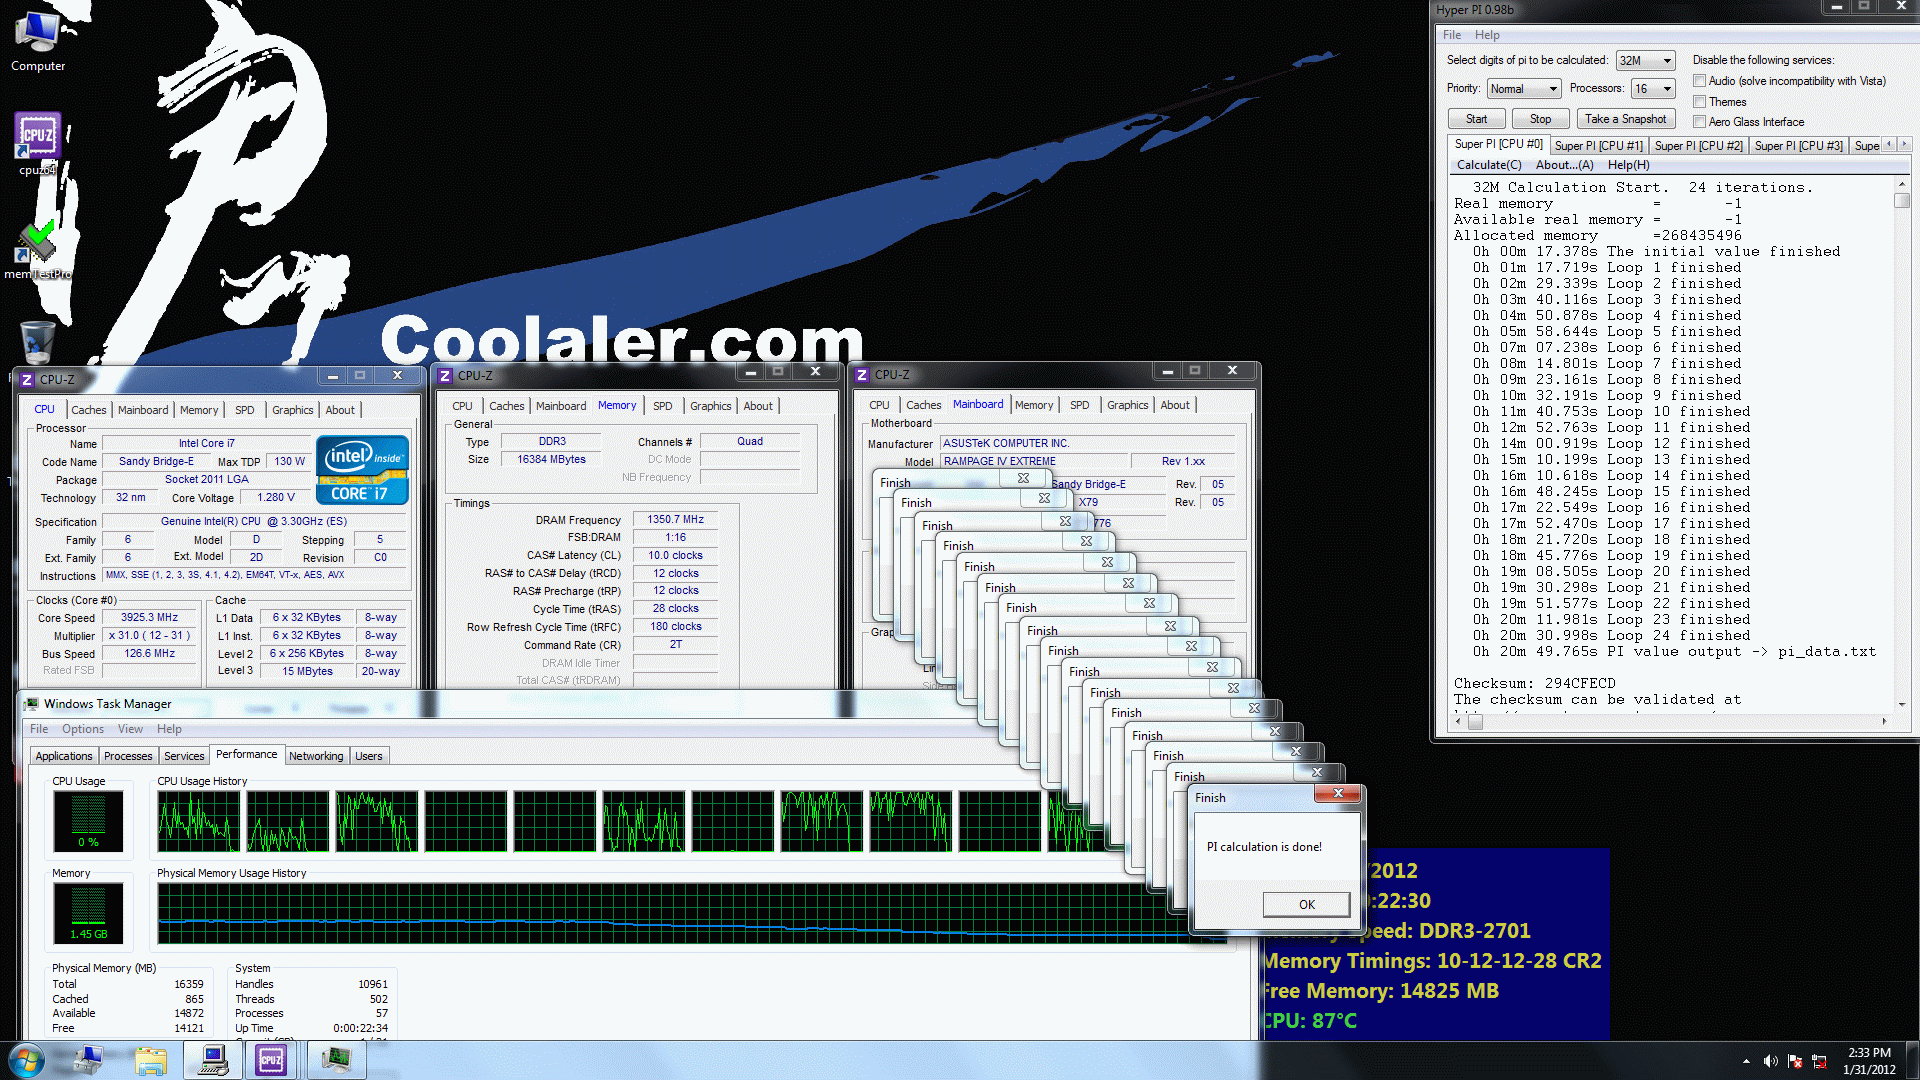Viewport: 1920px width, 1080px height.
Task: Open the Task Manager View menu
Action: [x=130, y=729]
